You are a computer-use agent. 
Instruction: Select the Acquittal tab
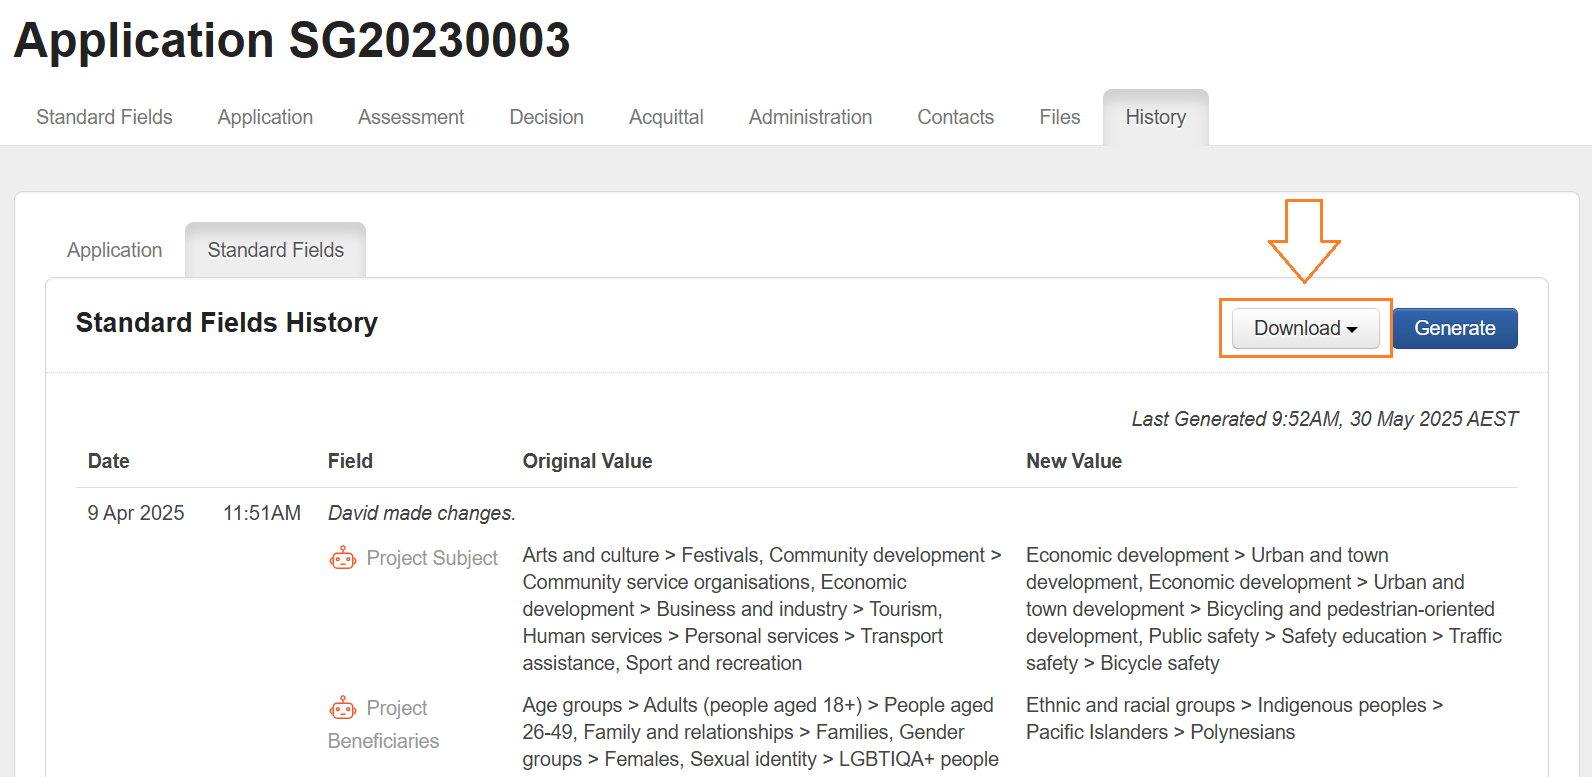(666, 117)
